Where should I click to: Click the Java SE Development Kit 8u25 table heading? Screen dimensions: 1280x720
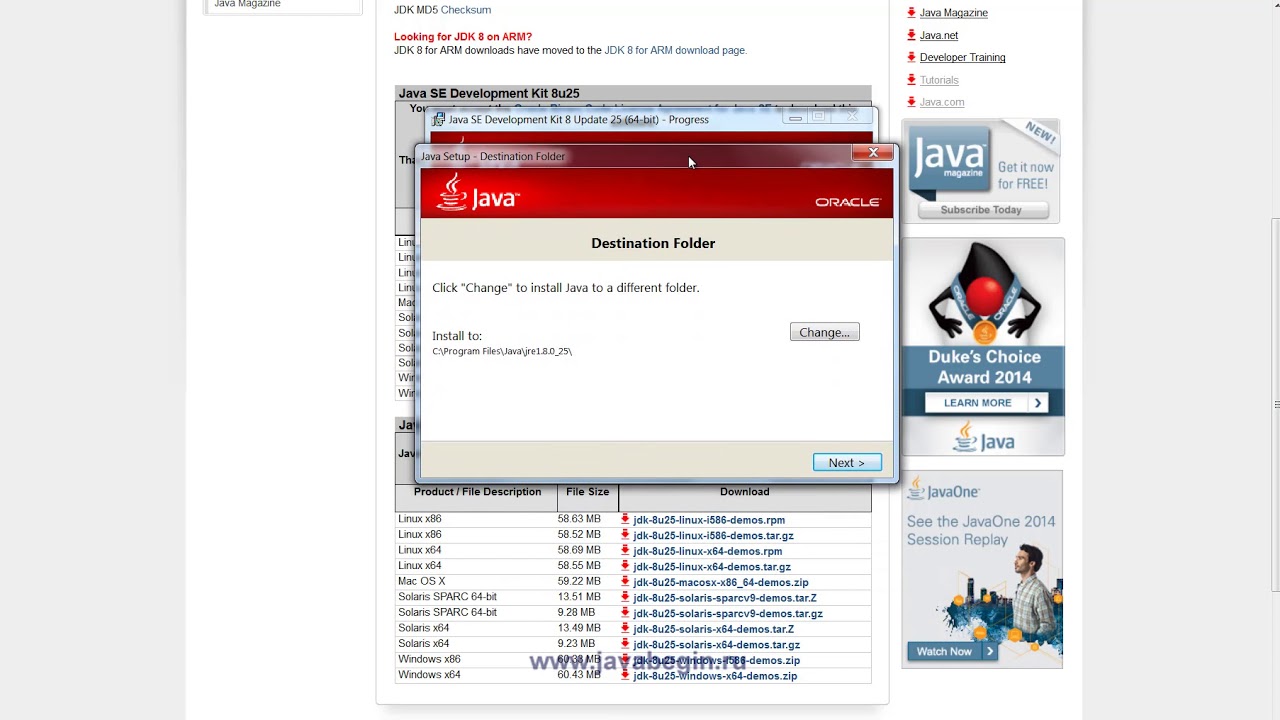(x=489, y=93)
